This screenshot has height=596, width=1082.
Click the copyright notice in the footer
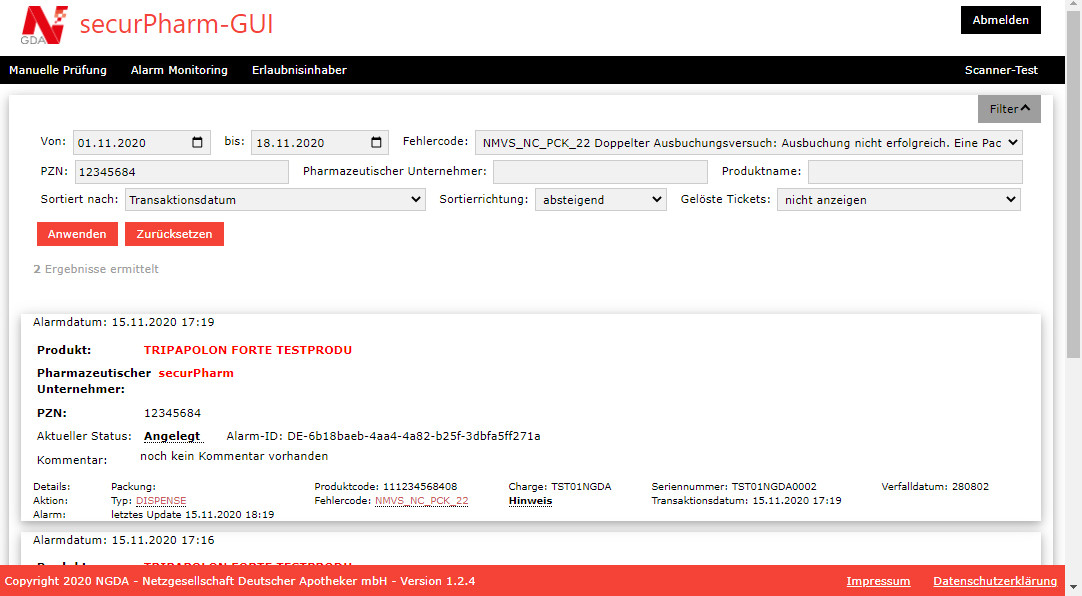(240, 581)
